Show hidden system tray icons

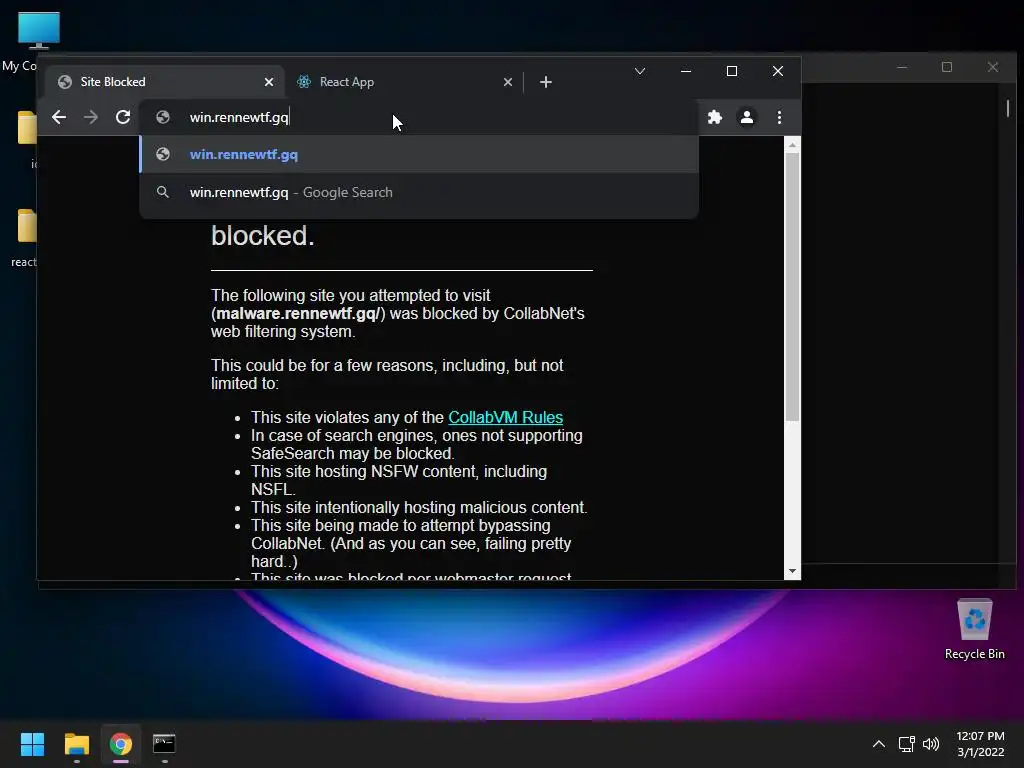tap(879, 744)
